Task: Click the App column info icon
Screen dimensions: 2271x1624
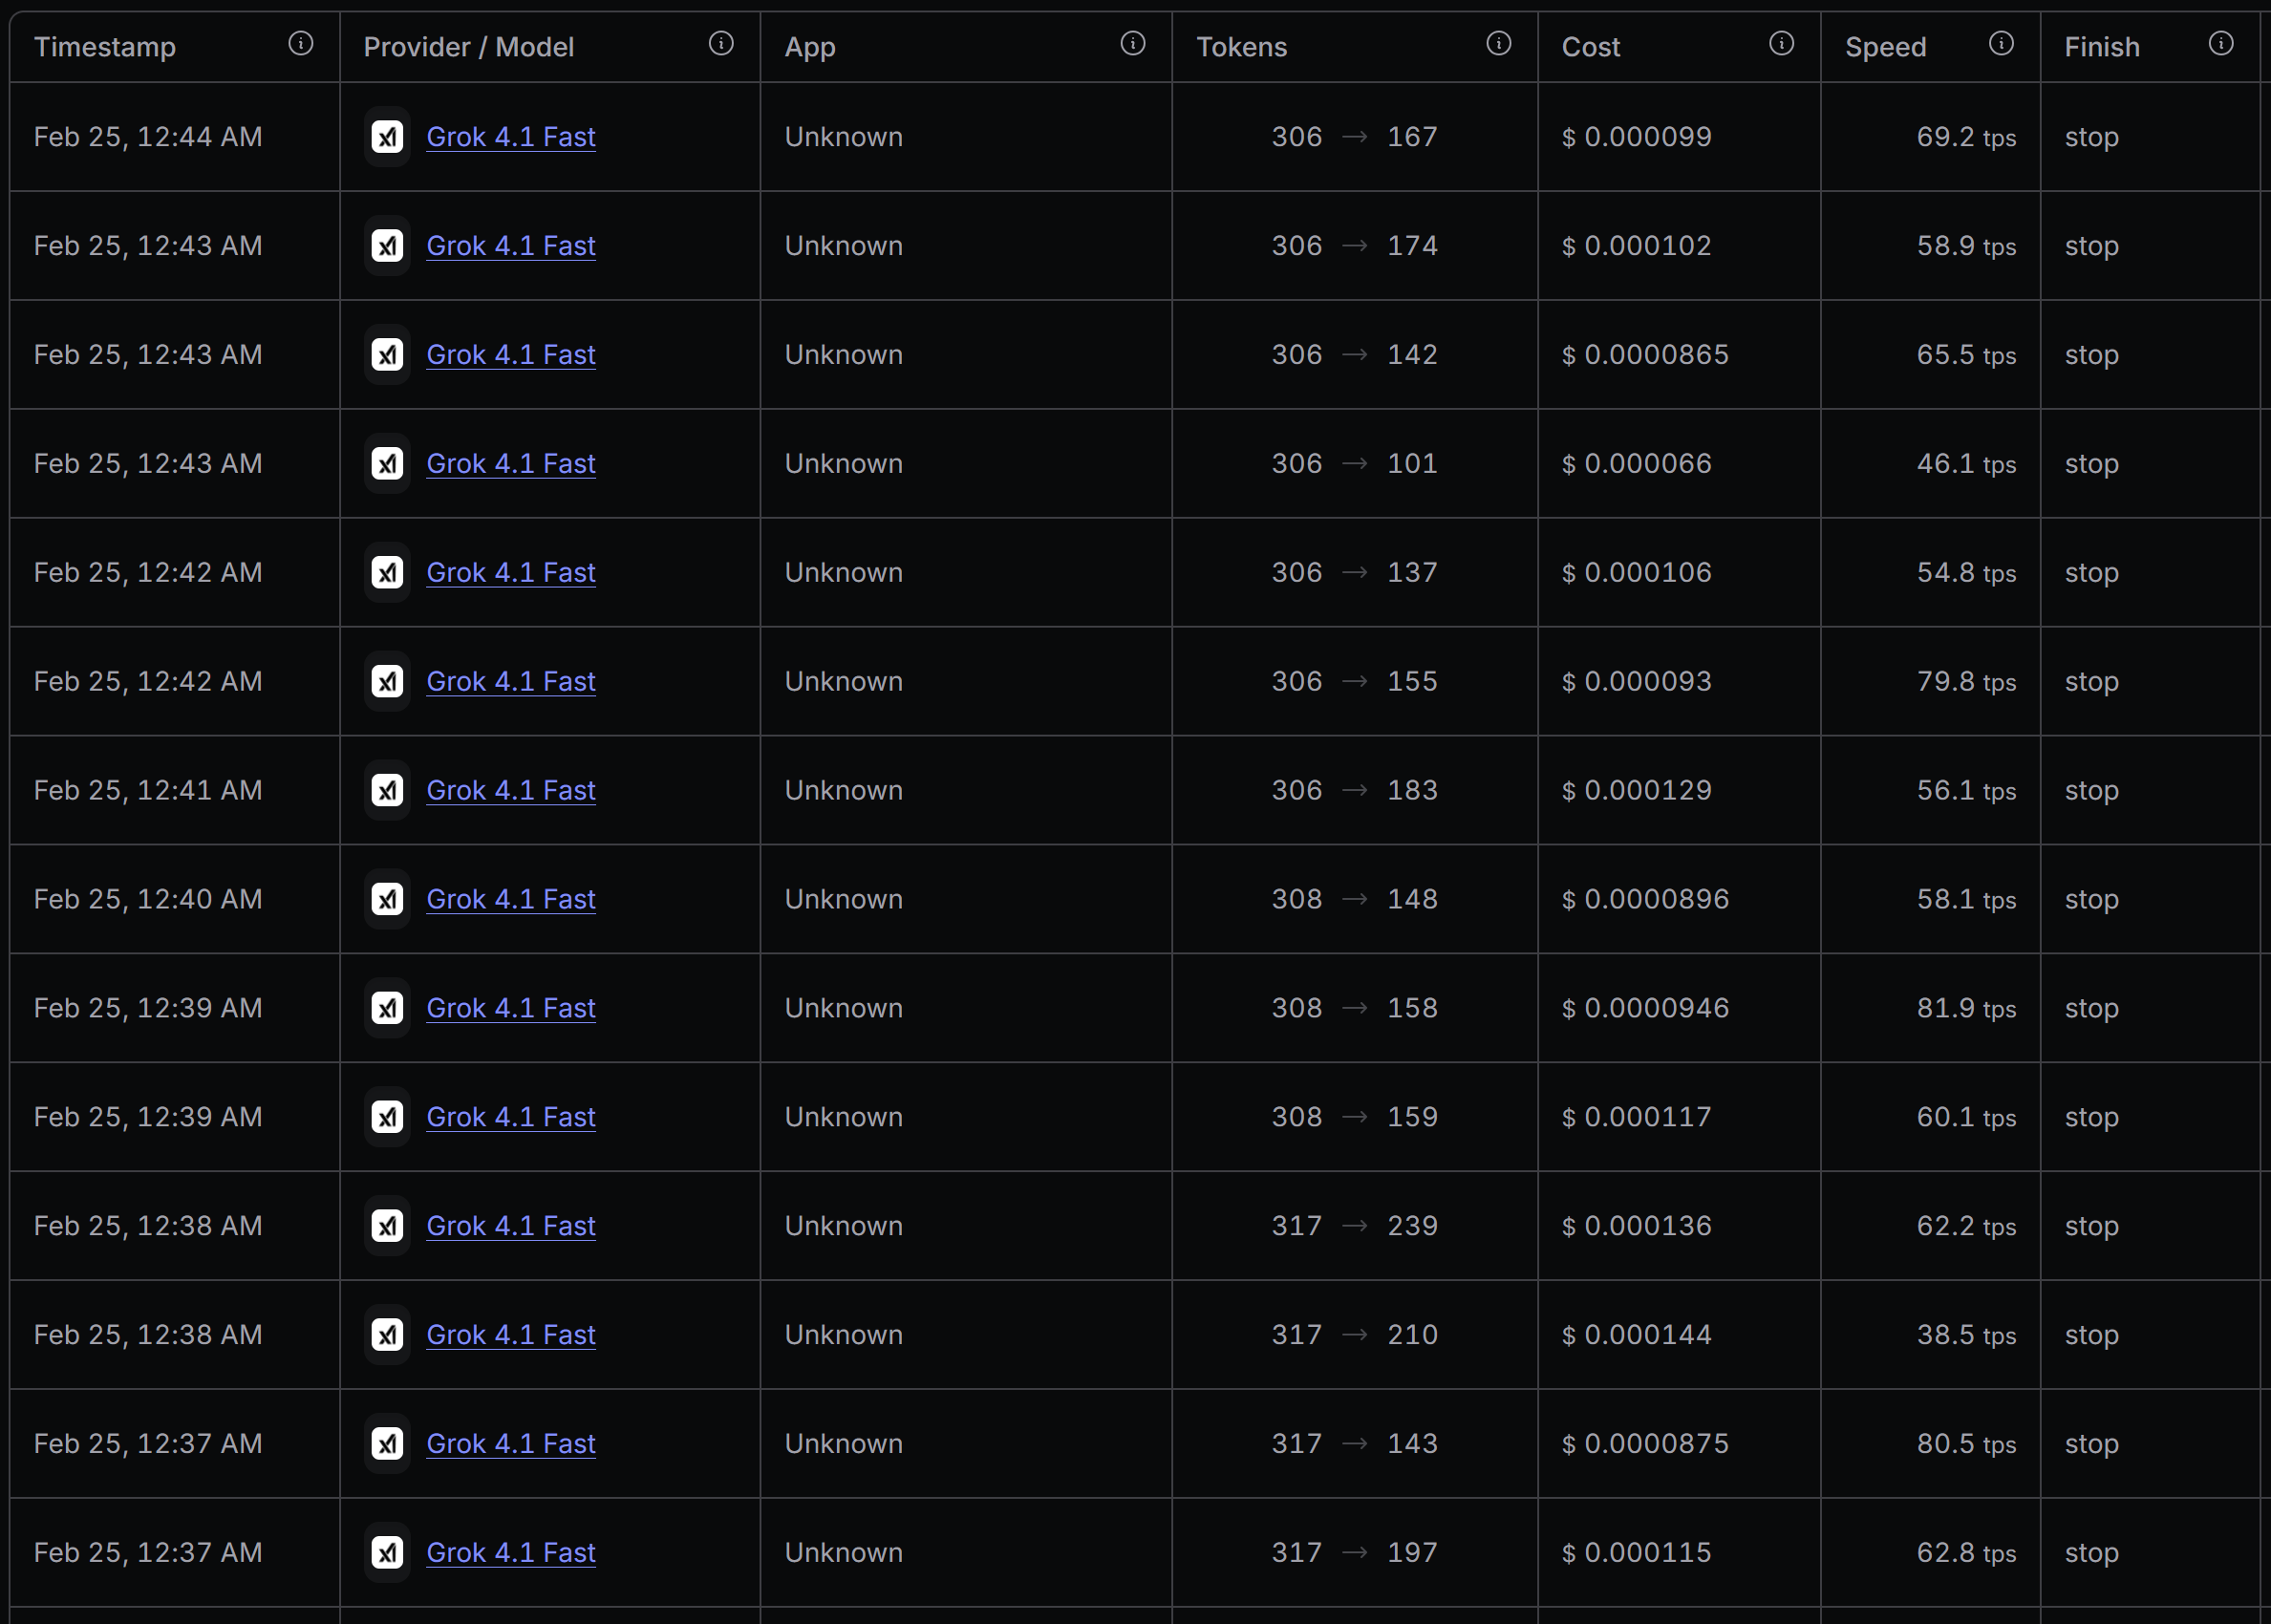Action: (1132, 43)
